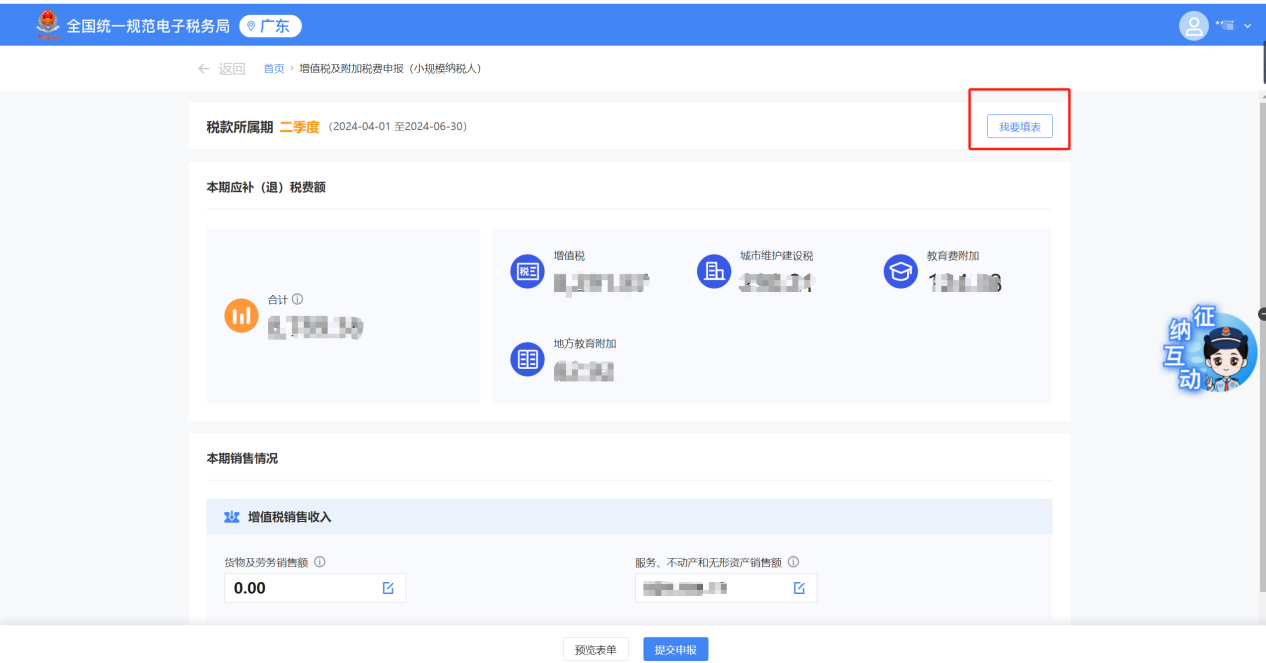Click the 我要填表 button
The width and height of the screenshot is (1266, 663).
(x=1020, y=127)
